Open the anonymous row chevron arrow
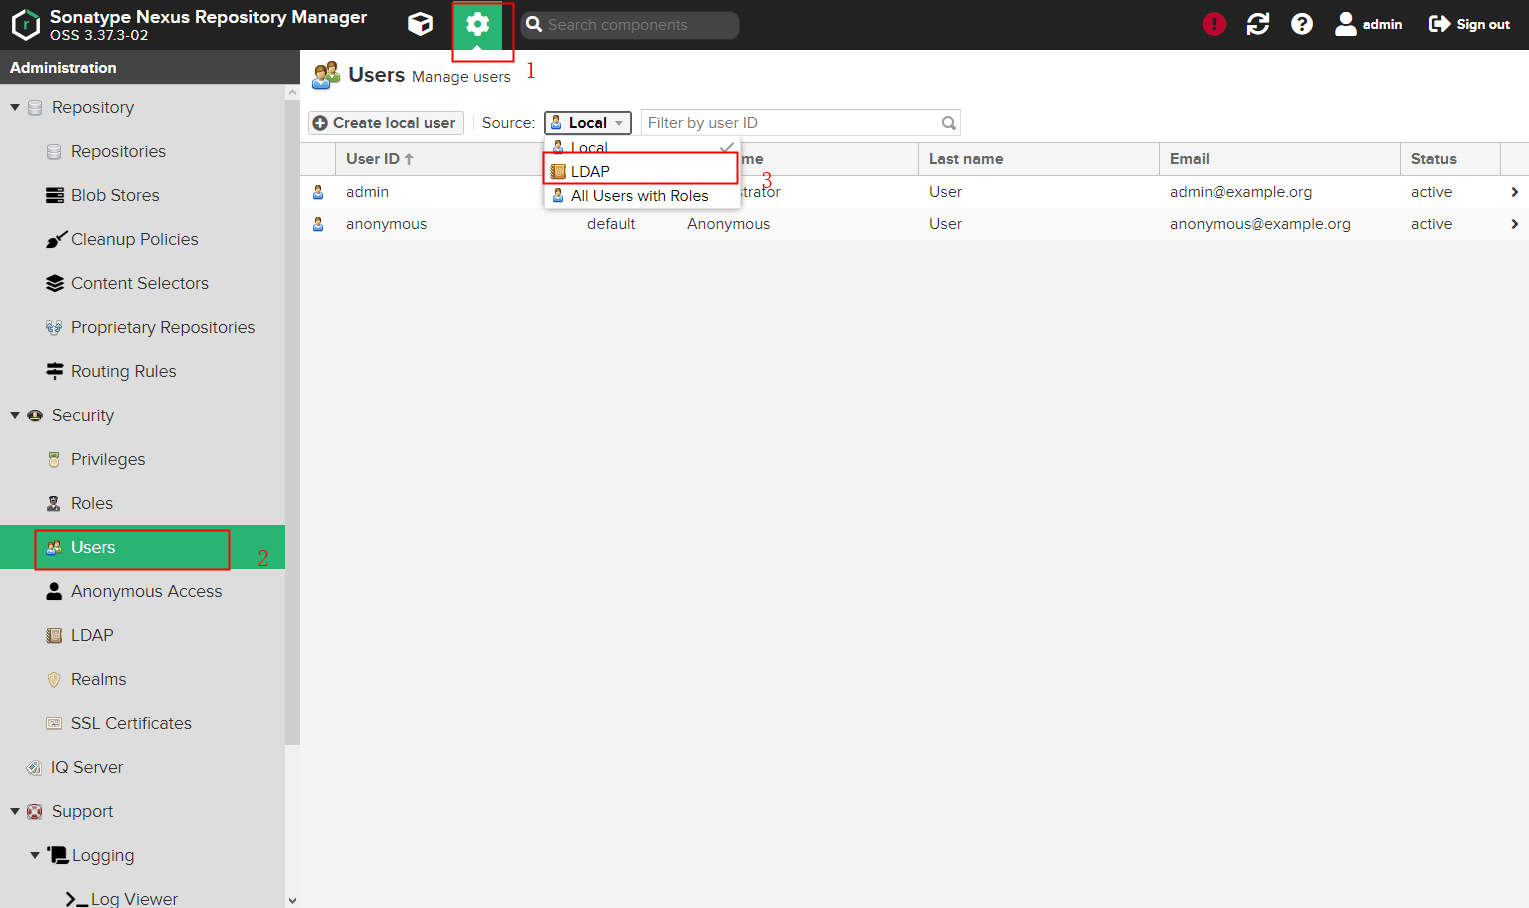The height and width of the screenshot is (908, 1529). (x=1514, y=224)
